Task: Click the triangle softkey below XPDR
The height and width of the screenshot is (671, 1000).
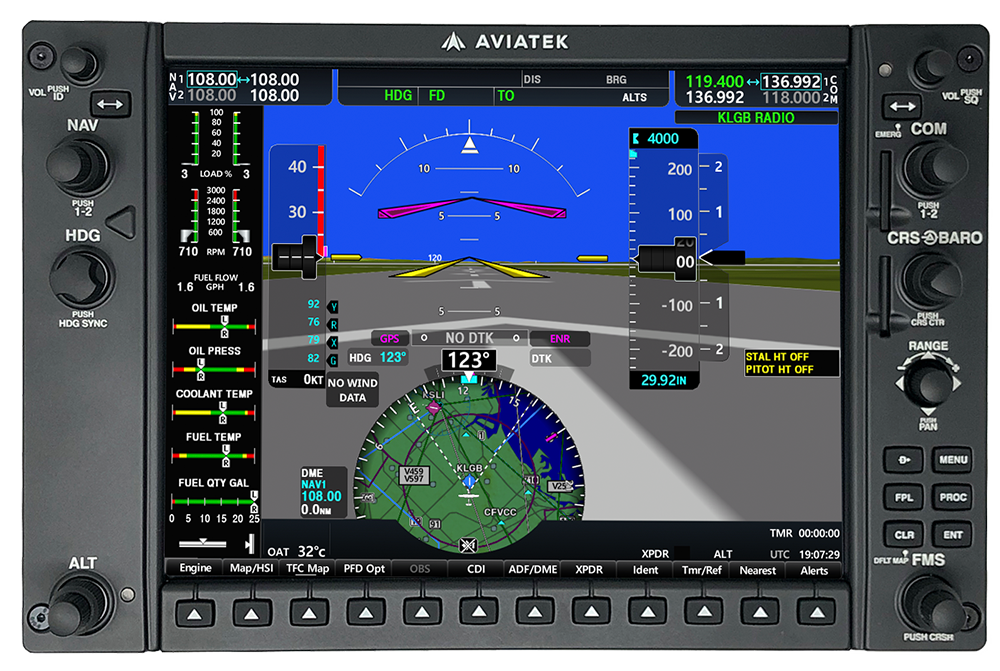Action: pyautogui.click(x=591, y=612)
